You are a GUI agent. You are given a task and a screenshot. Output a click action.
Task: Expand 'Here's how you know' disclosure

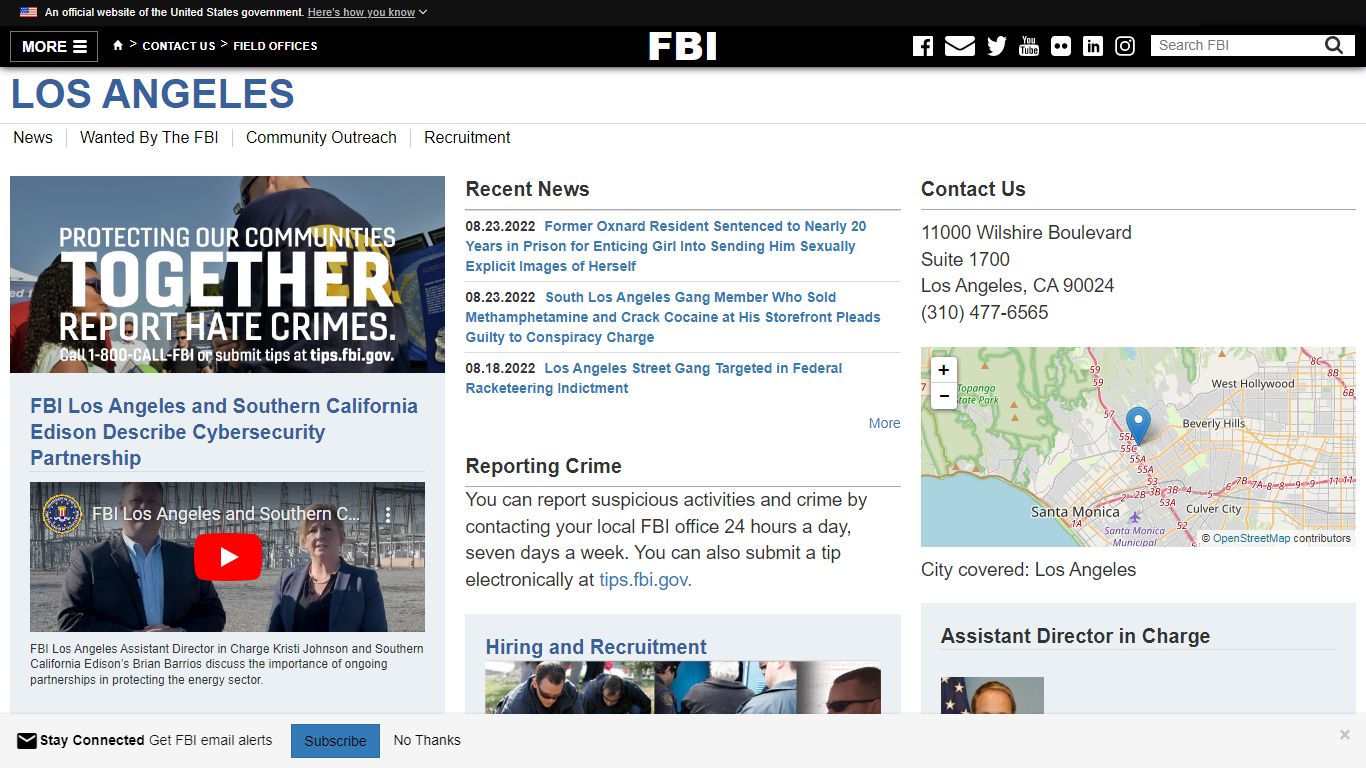367,12
